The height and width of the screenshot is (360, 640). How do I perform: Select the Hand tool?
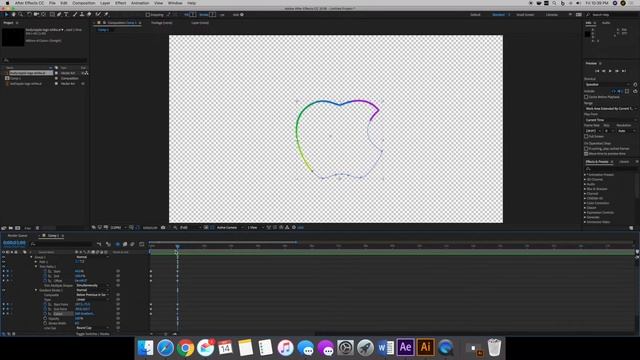click(x=13, y=14)
